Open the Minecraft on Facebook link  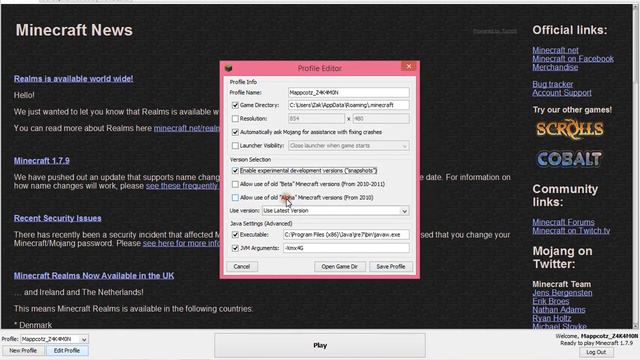(573, 59)
